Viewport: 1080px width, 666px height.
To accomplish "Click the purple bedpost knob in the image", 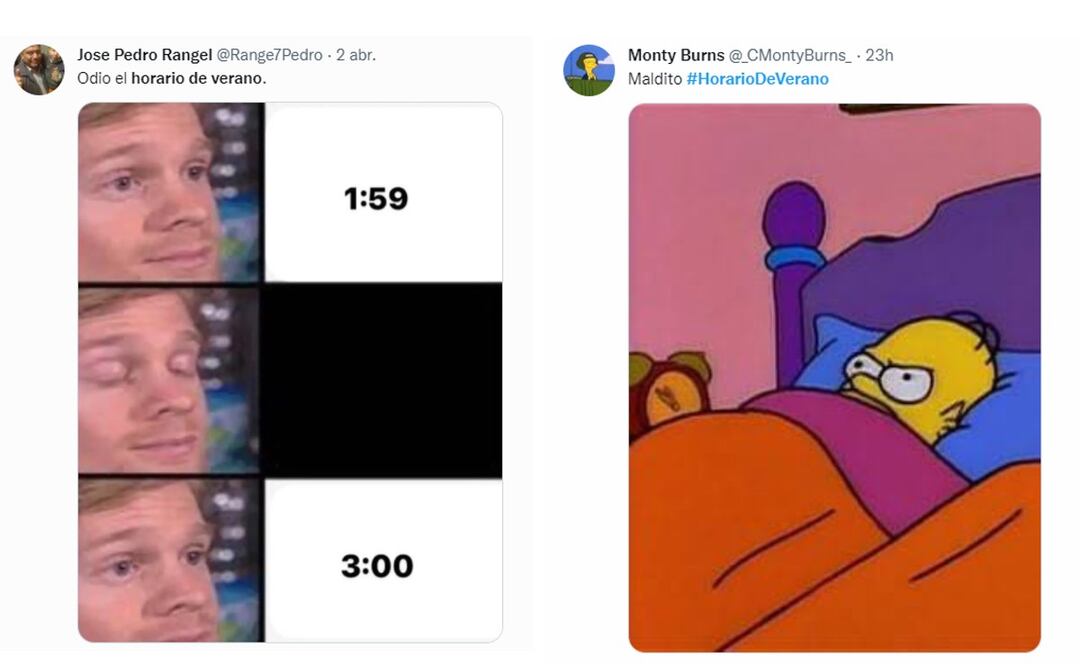I will click(x=795, y=215).
